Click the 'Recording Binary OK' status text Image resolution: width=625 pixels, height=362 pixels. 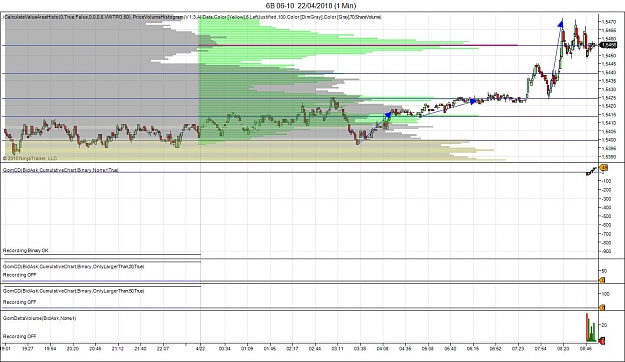pos(26,250)
